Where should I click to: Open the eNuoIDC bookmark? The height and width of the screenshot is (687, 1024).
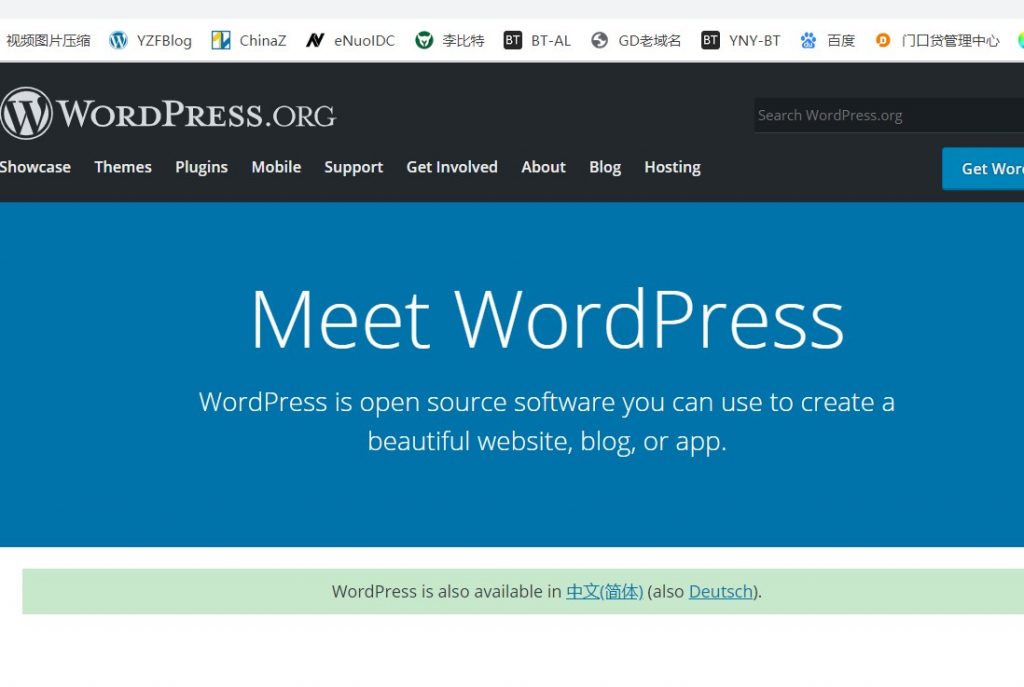(351, 41)
